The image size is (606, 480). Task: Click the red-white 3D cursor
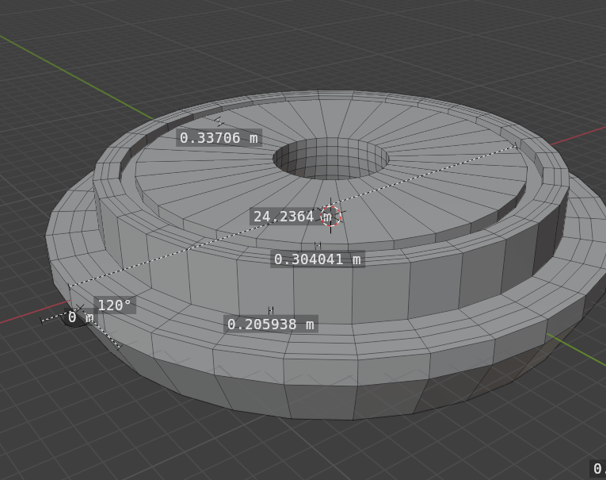click(331, 216)
